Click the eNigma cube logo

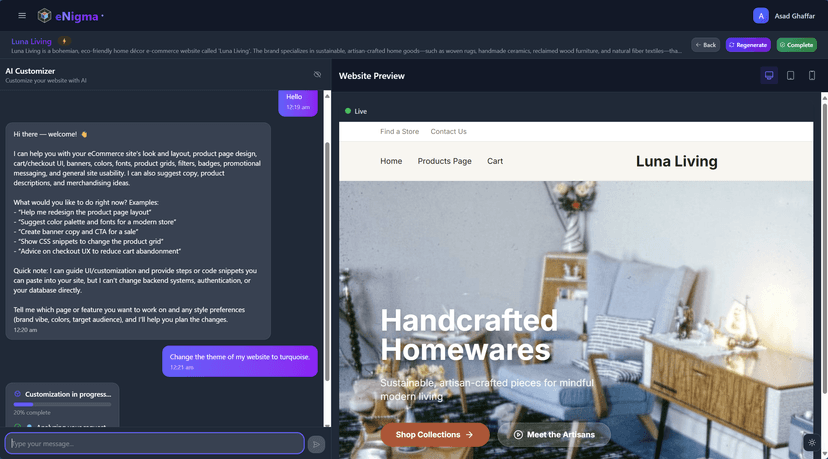pyautogui.click(x=44, y=15)
